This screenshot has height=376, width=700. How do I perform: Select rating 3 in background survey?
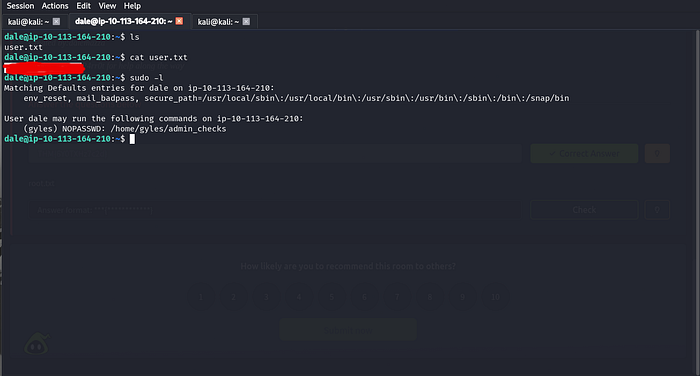266,297
